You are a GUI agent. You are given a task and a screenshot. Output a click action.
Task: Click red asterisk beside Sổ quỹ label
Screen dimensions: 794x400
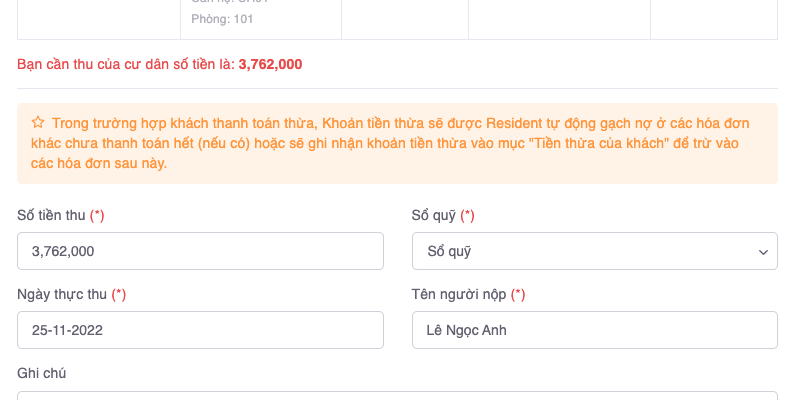[467, 215]
